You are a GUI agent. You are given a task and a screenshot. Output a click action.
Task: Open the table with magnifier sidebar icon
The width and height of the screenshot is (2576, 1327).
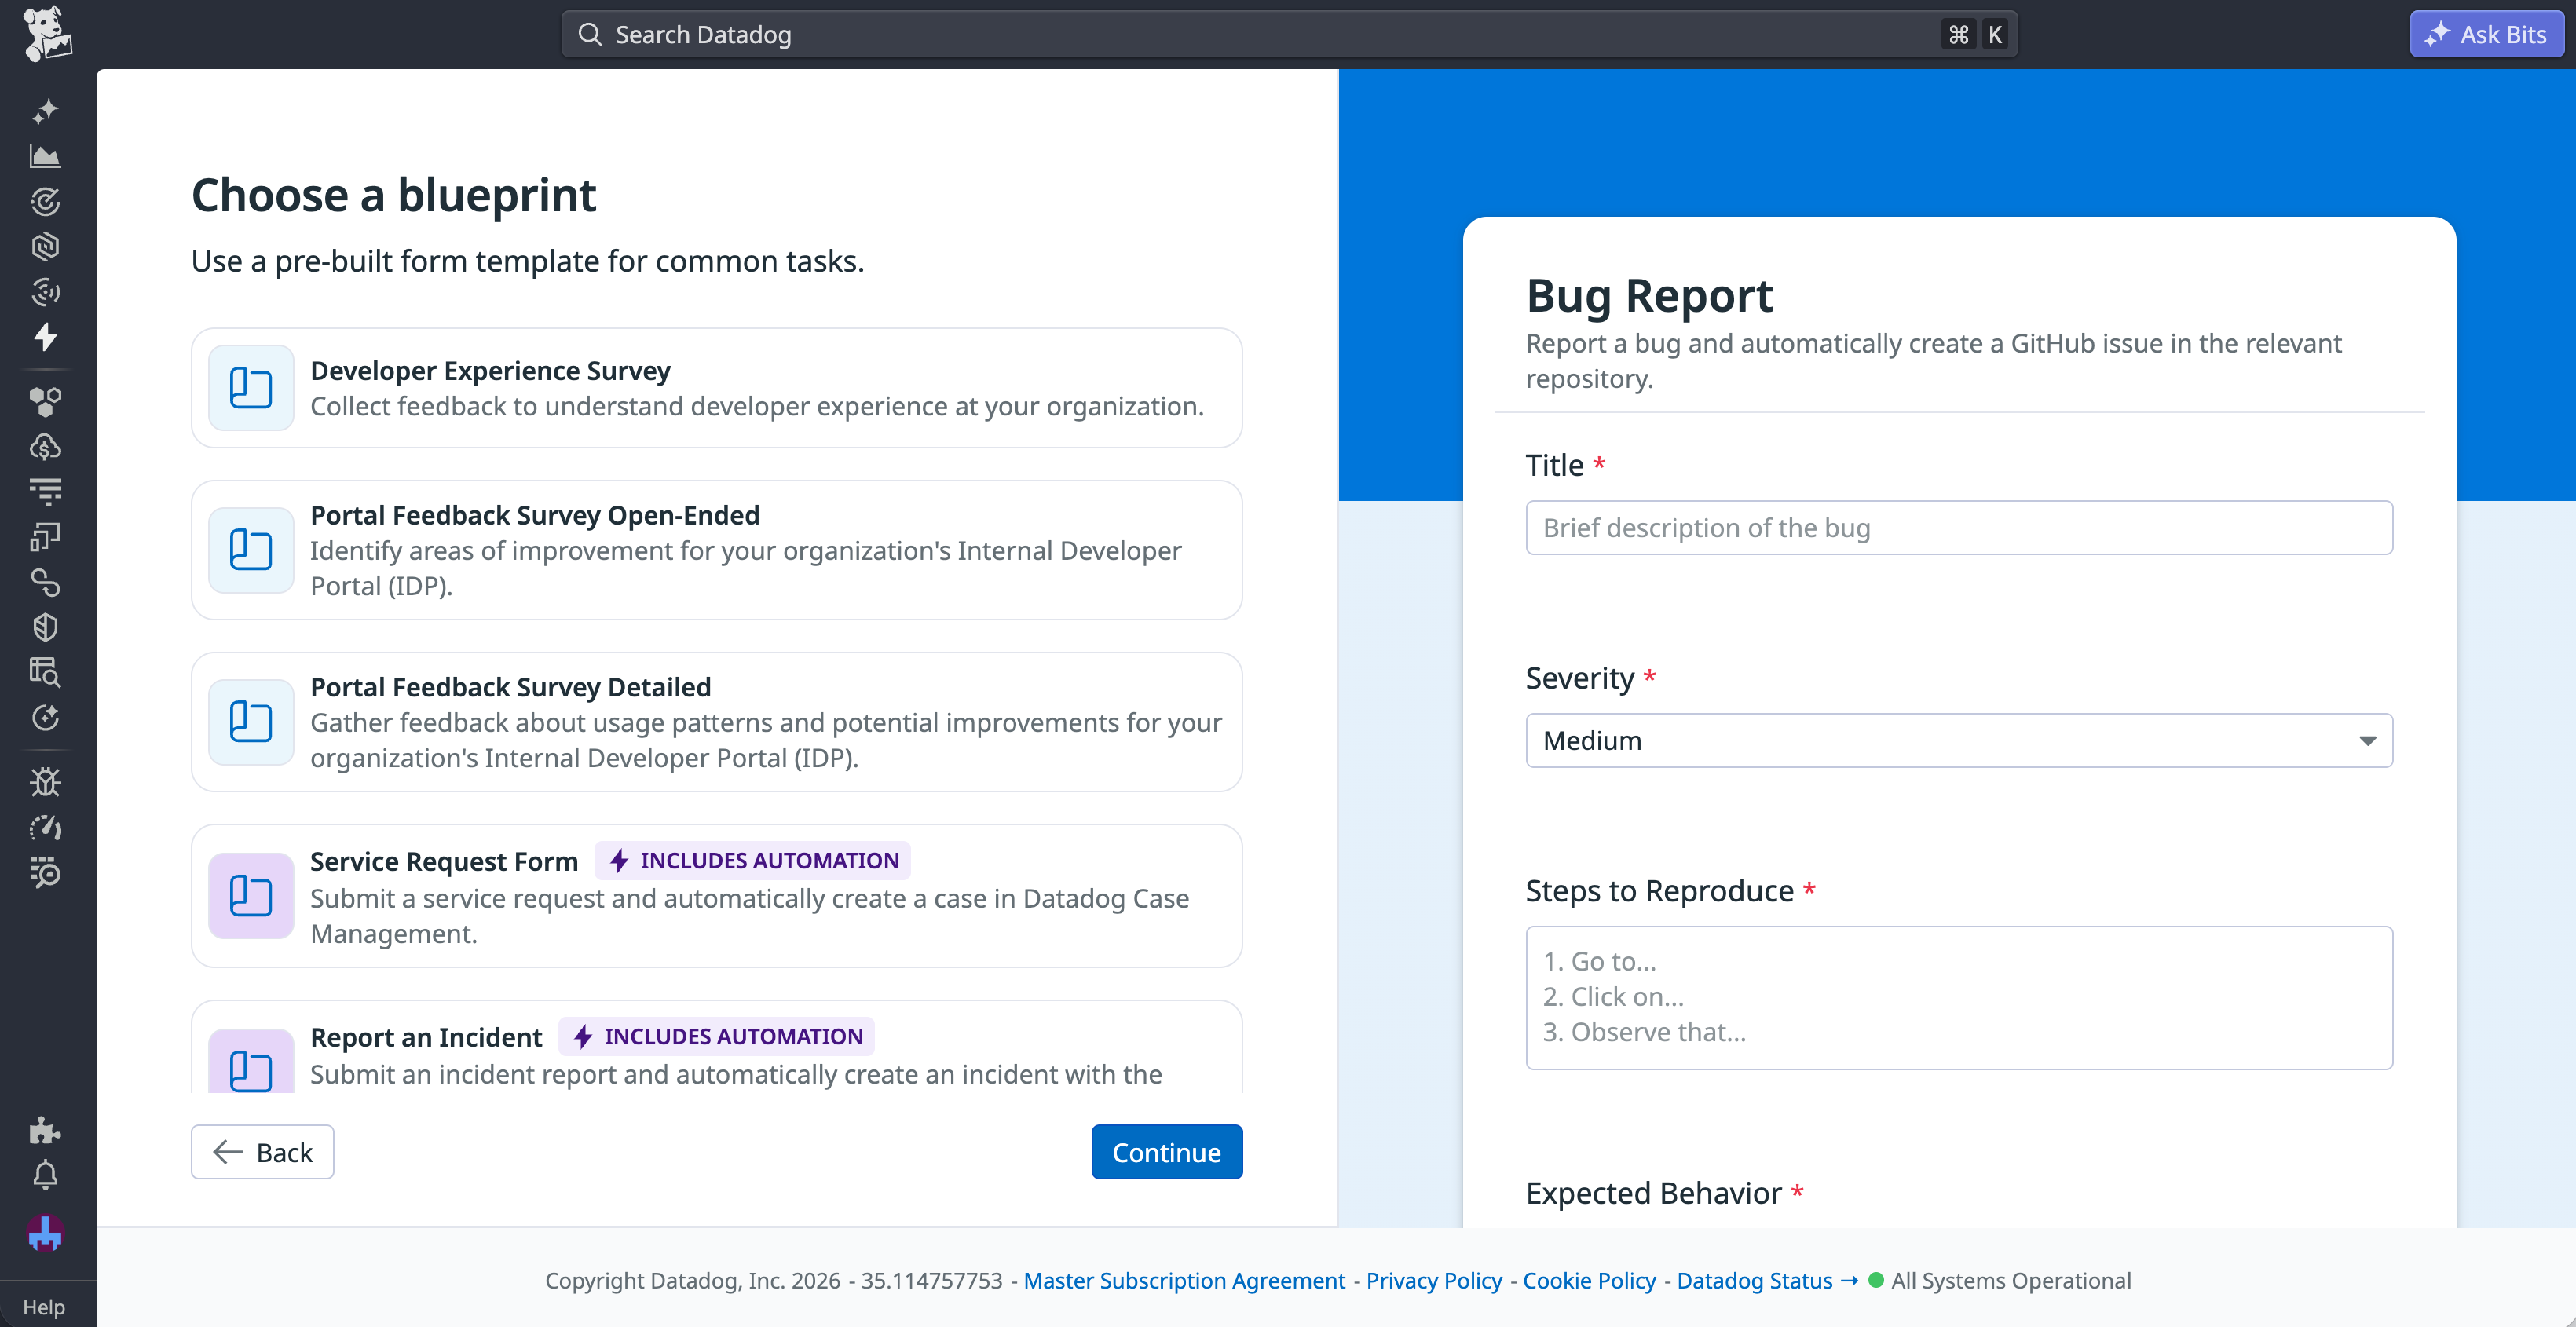45,672
